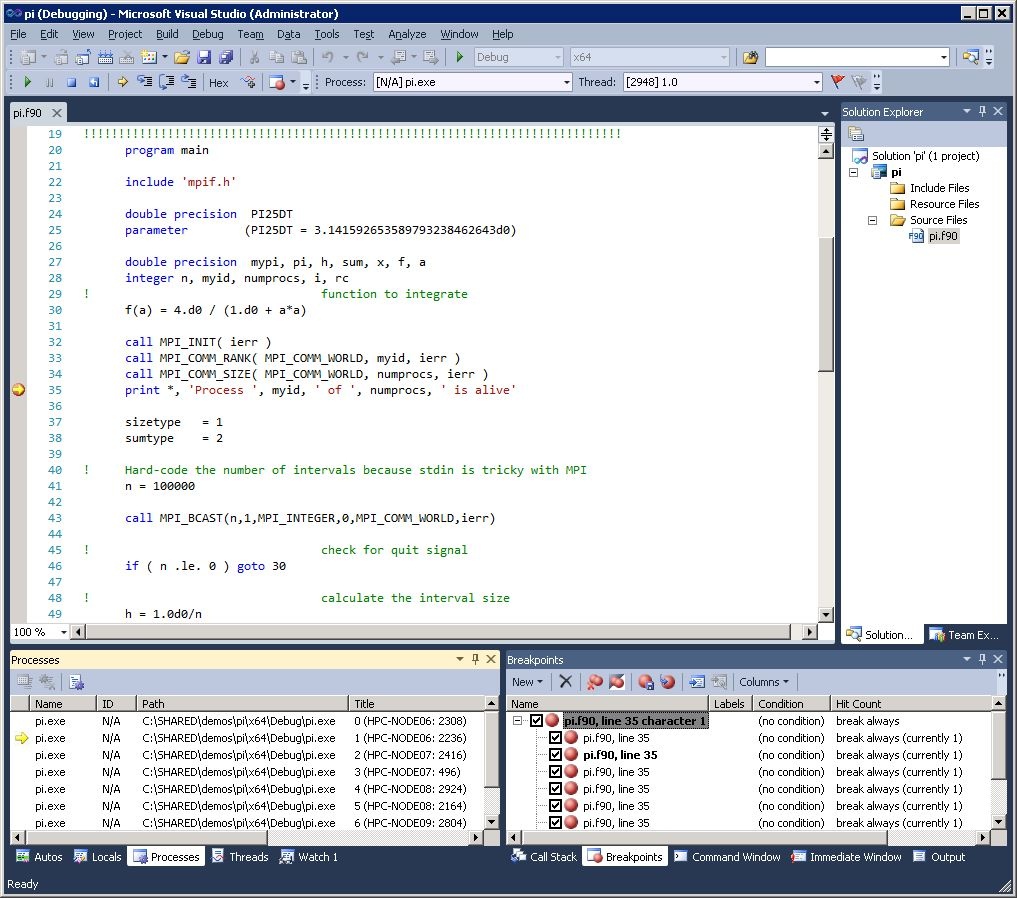Click the Show Next Statement yellow arrow
Screen dimensions: 1017x898
pos(122,83)
